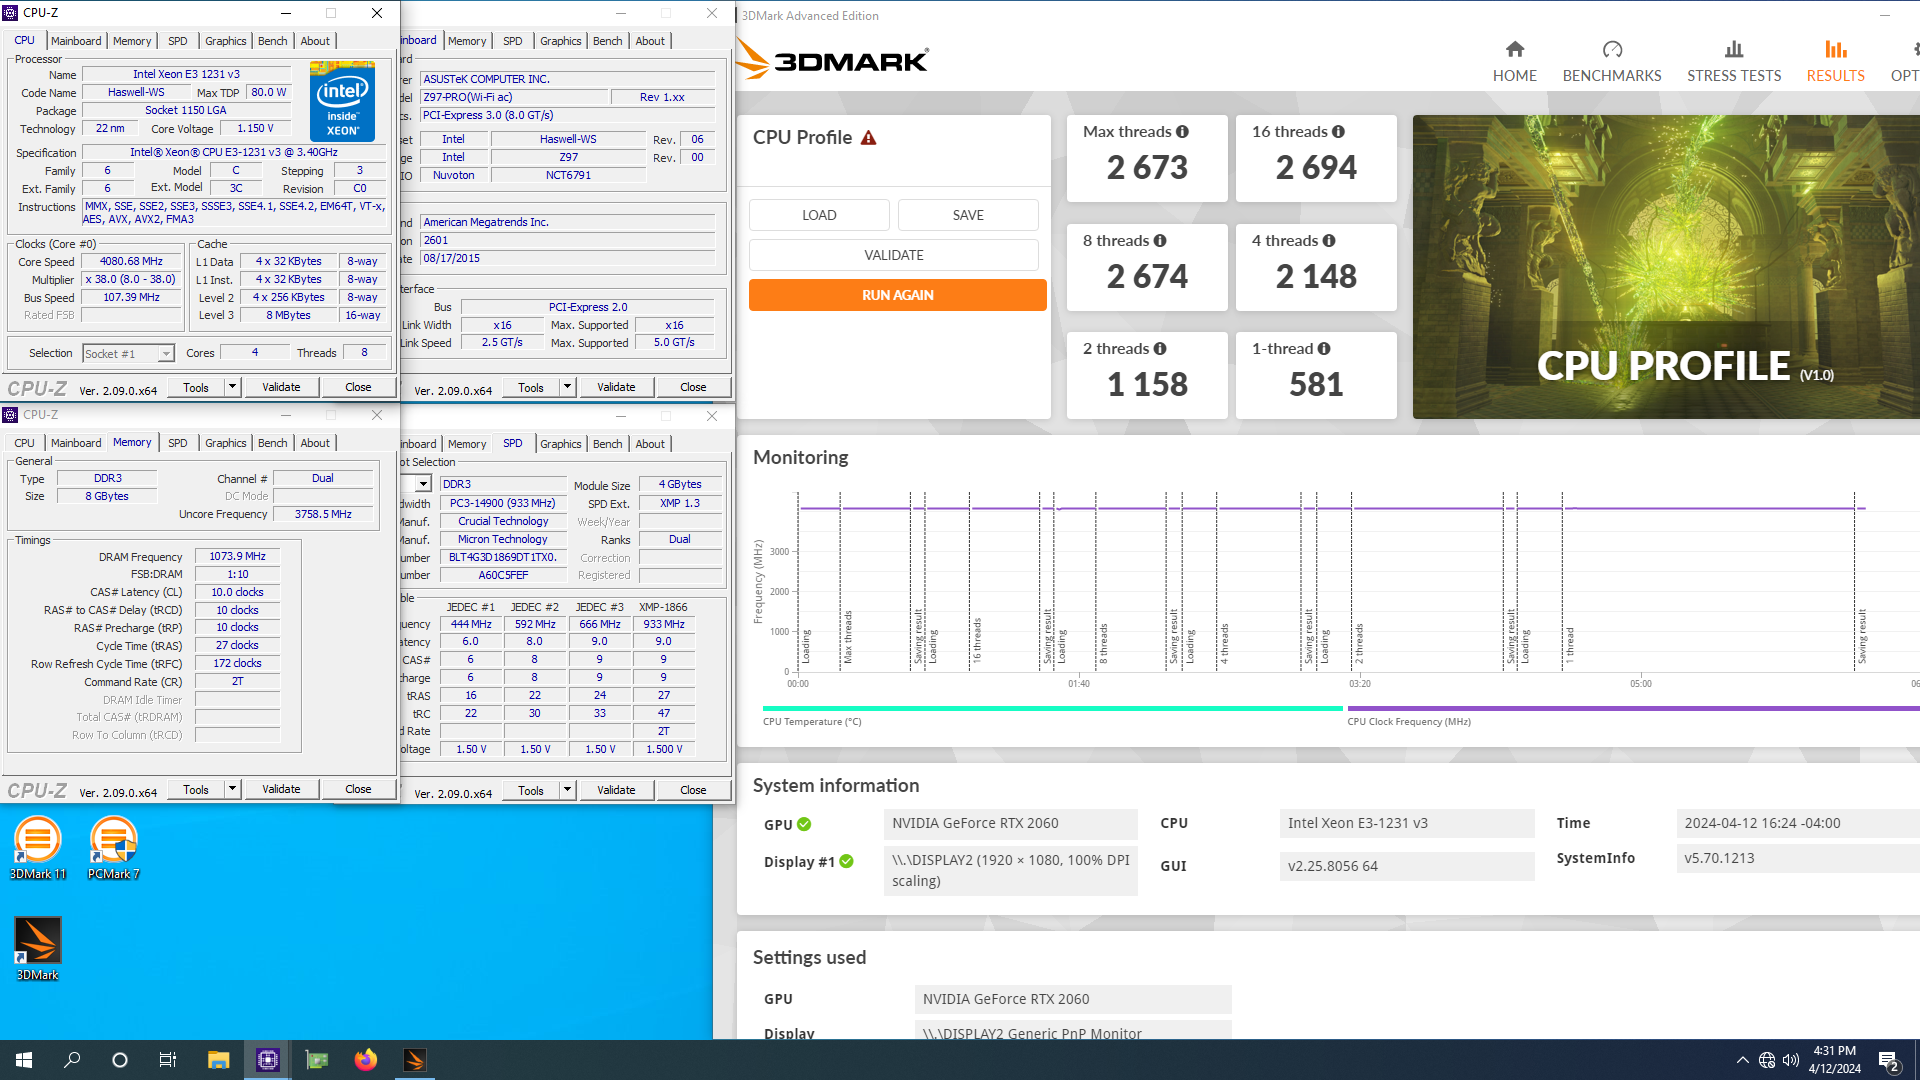Switch to 3DMark taskbar button
This screenshot has height=1080, width=1920.
point(414,1060)
